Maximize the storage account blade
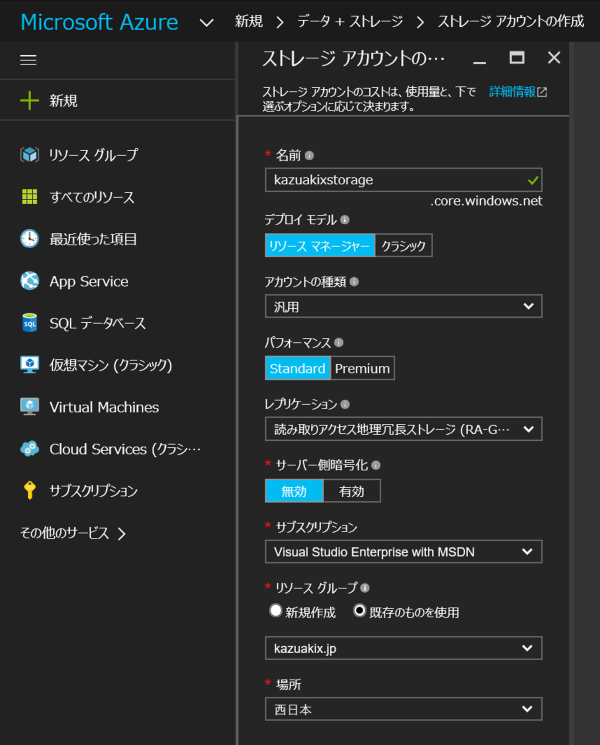The image size is (600, 745). click(517, 58)
